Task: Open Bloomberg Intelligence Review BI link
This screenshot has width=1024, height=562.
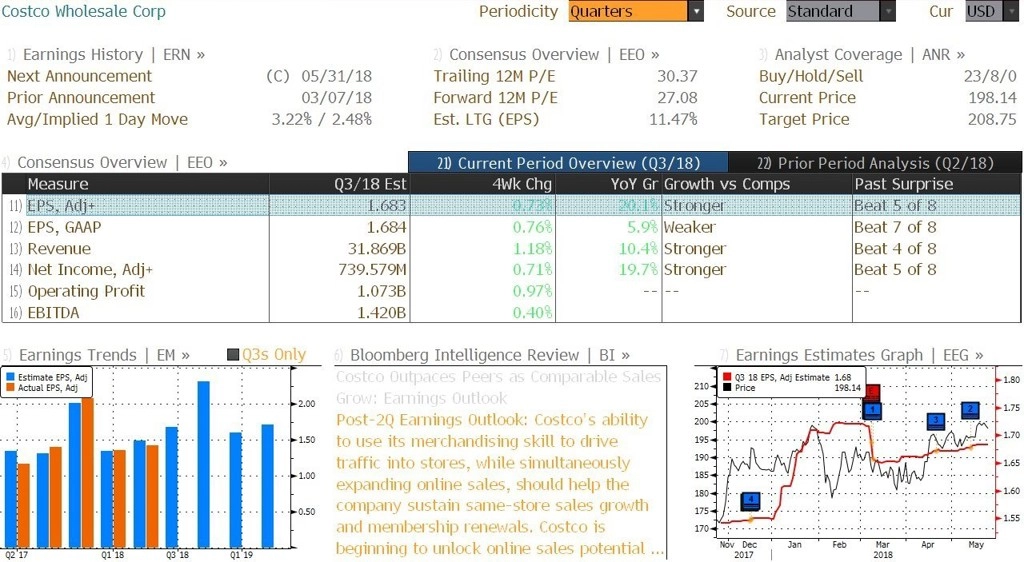Action: pos(482,355)
